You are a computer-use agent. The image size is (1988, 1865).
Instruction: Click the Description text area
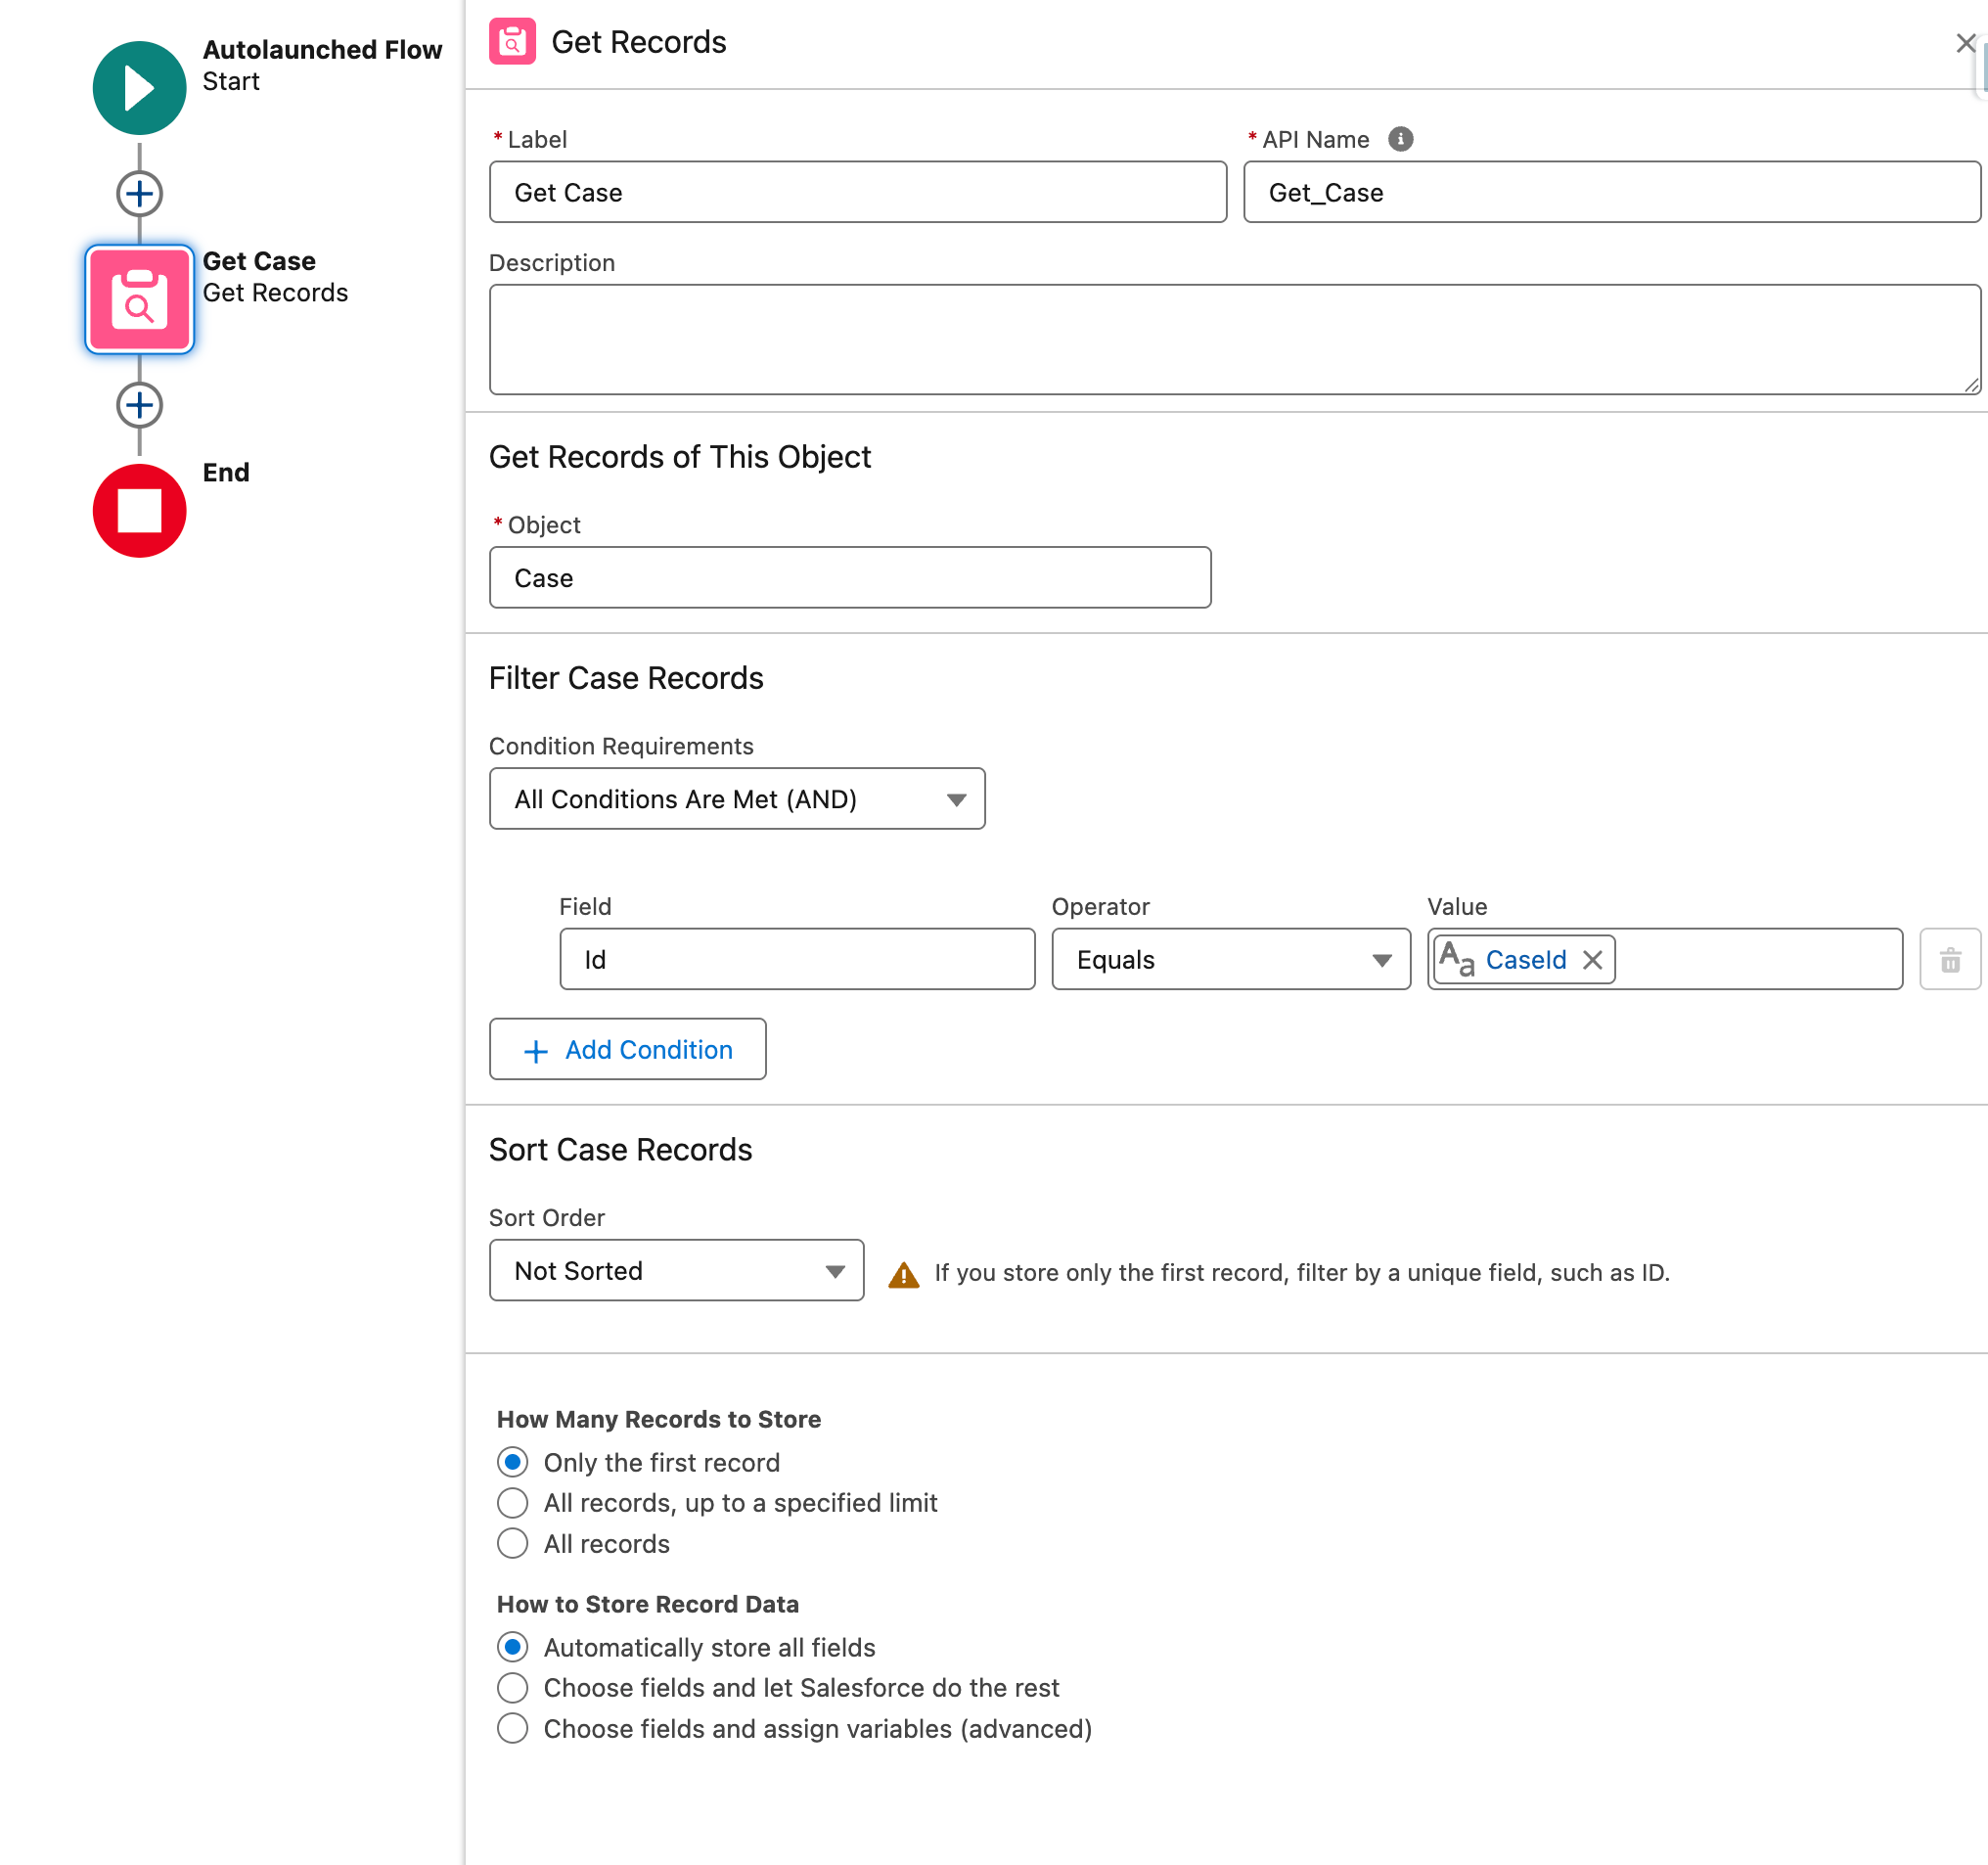click(1235, 340)
